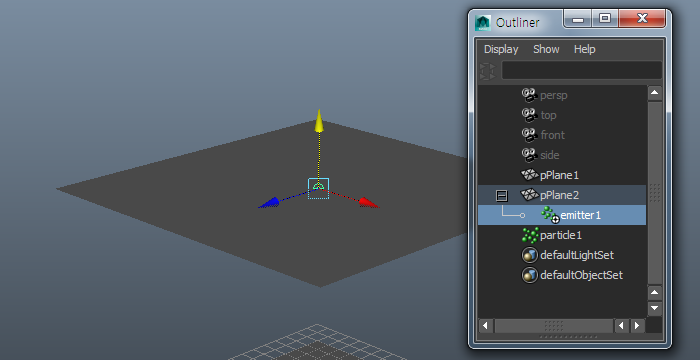Click the horizontal scroll right arrow
The image size is (700, 360).
point(637,326)
